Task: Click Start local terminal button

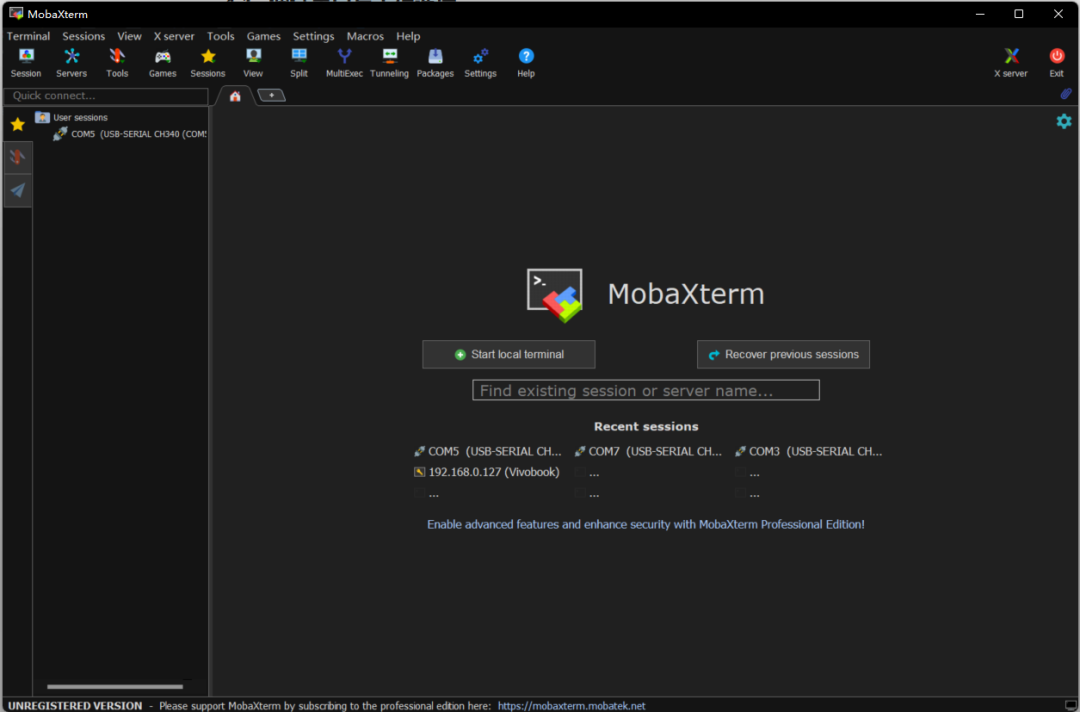Action: point(508,354)
